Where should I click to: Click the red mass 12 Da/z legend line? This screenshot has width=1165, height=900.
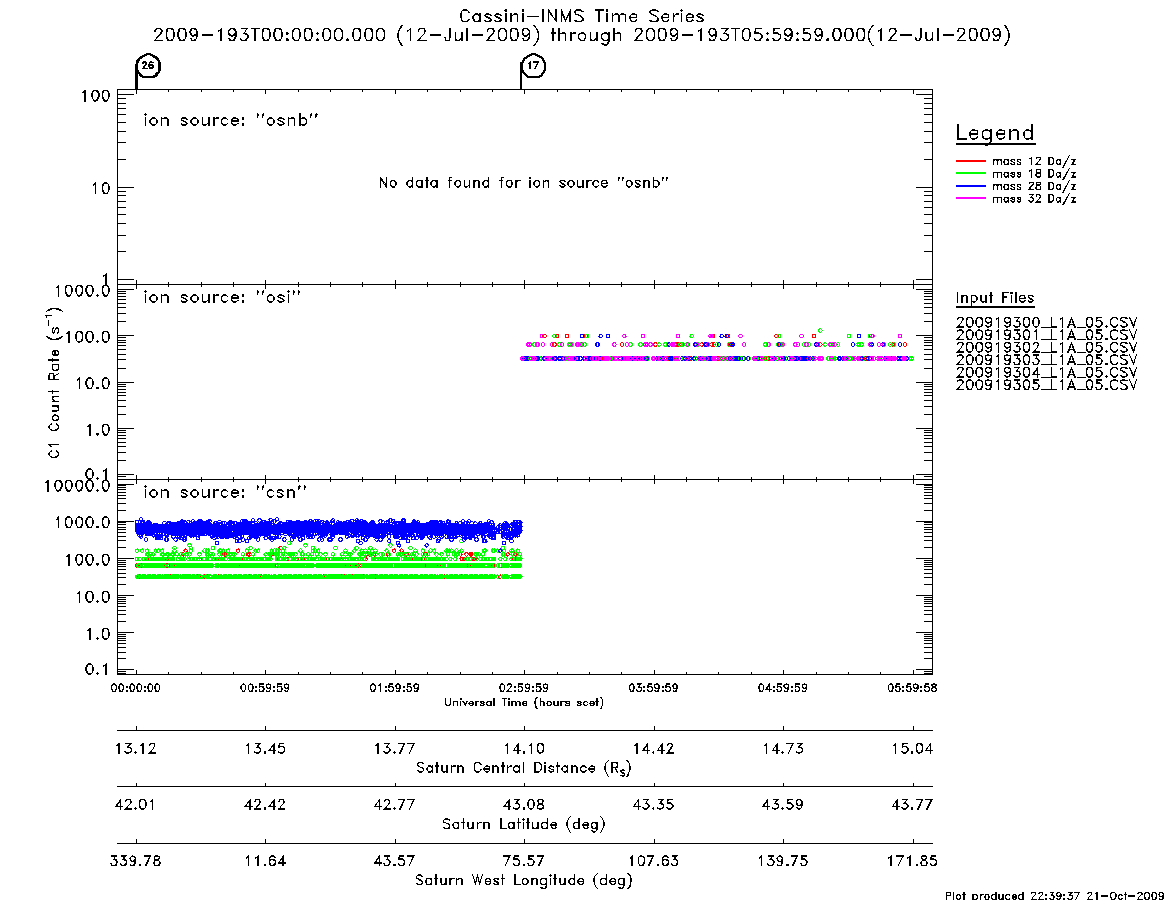(x=970, y=161)
